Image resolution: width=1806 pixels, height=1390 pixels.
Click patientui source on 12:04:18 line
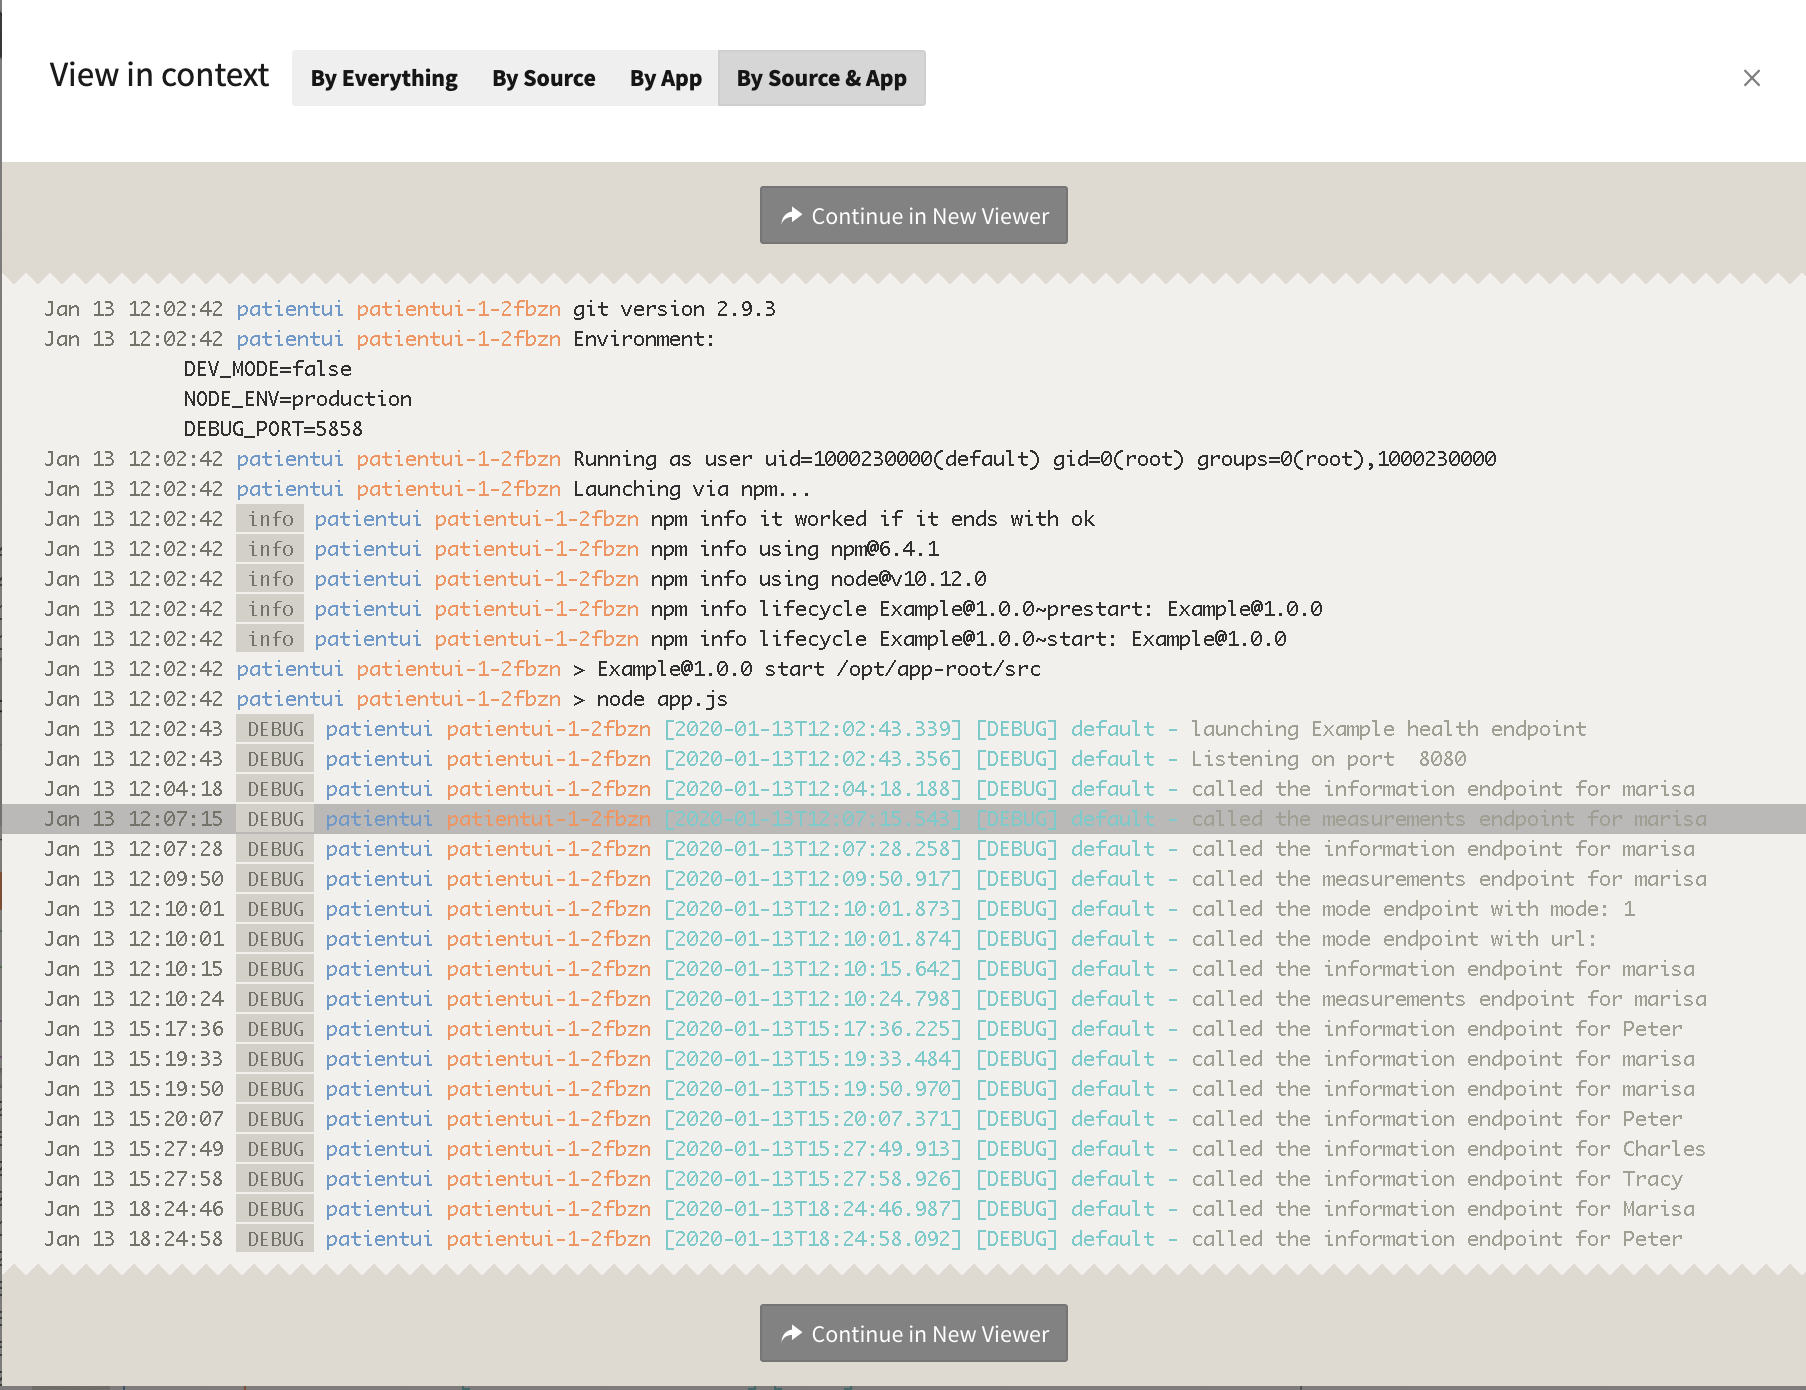(x=379, y=789)
